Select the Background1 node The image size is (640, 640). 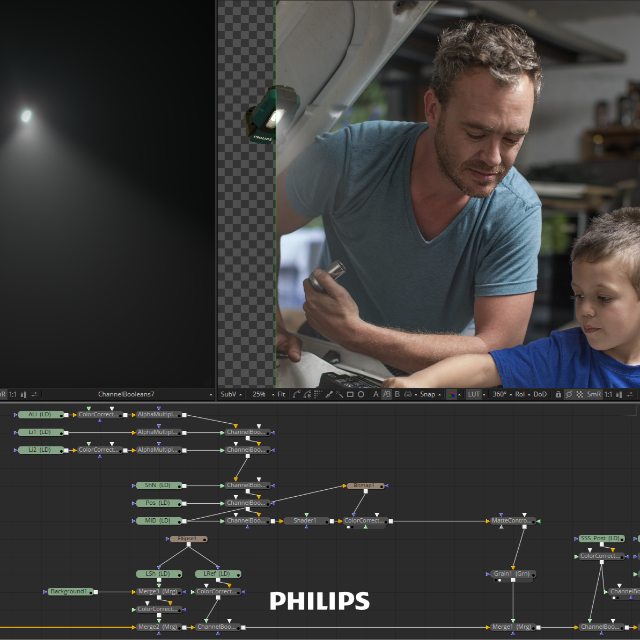pos(69,592)
